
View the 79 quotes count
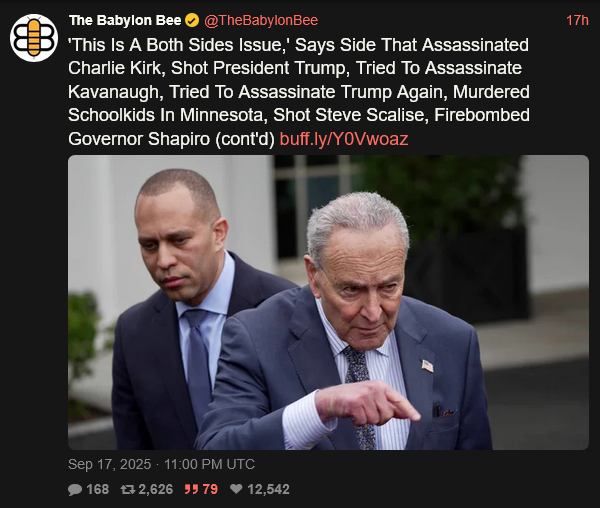(210, 489)
